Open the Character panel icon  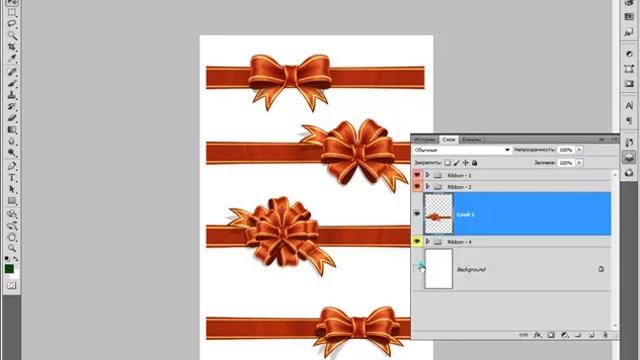point(629,105)
